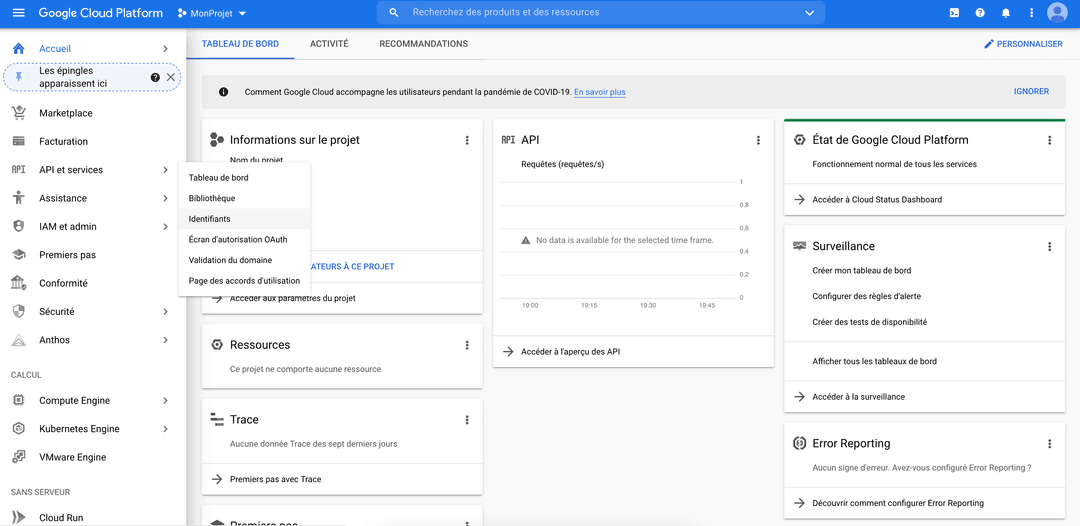Expand the search bar dropdown arrow
Screen dimensions: 1080x526
[809, 13]
